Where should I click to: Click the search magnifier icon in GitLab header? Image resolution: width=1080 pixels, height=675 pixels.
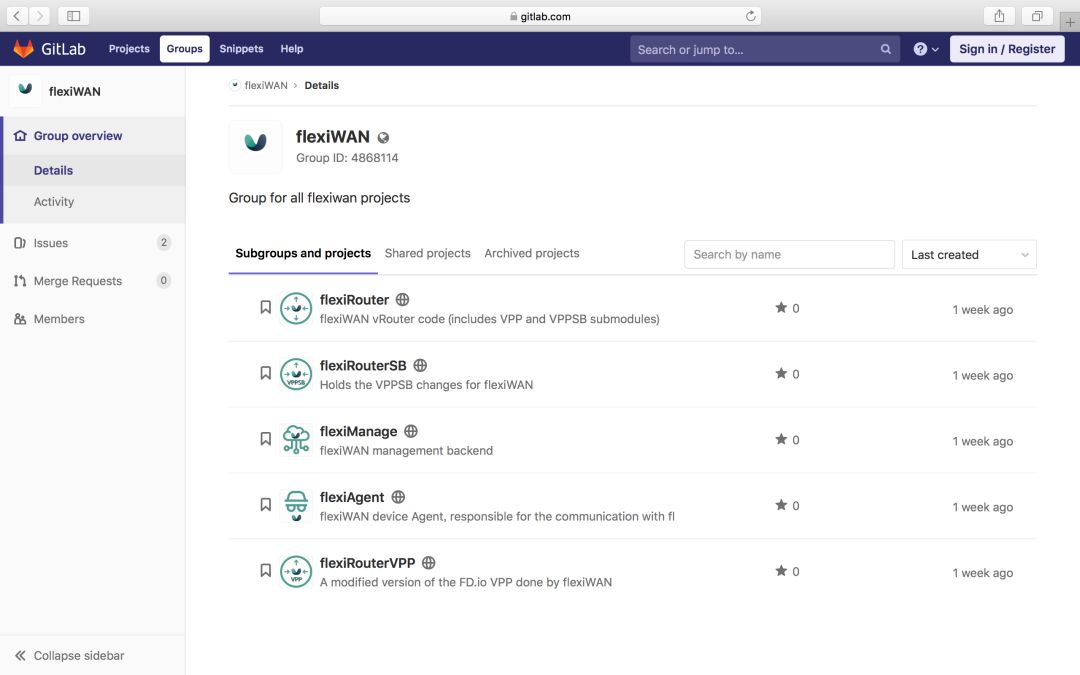pos(886,49)
